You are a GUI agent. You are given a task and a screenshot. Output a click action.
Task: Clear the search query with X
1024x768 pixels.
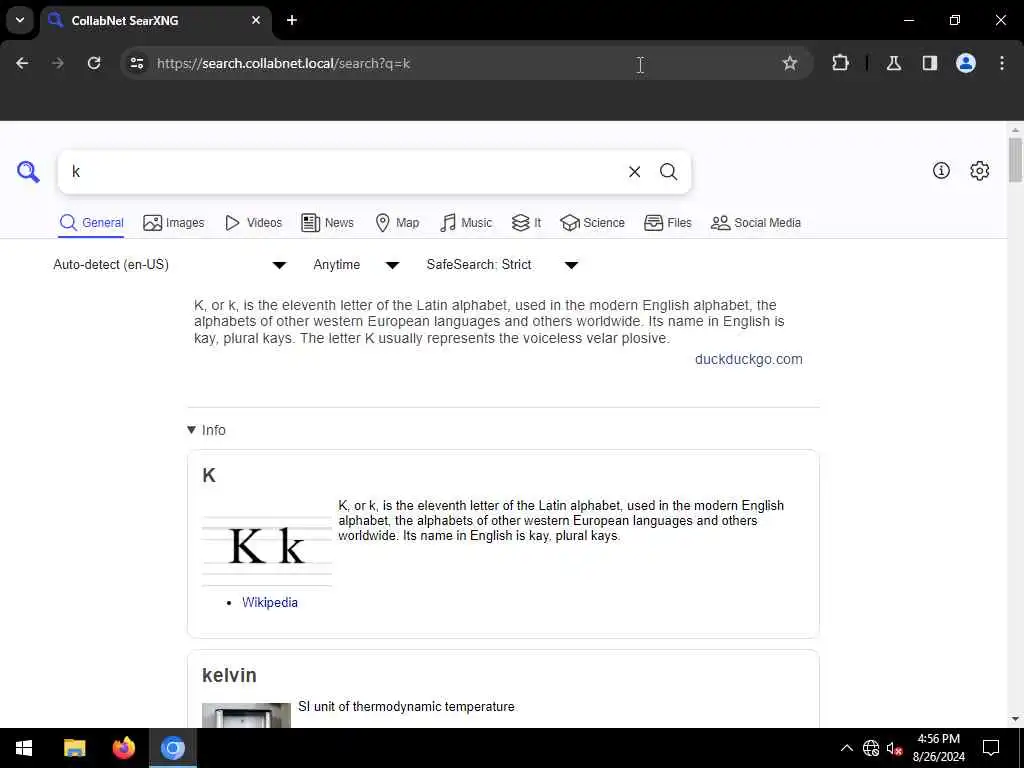tap(634, 172)
